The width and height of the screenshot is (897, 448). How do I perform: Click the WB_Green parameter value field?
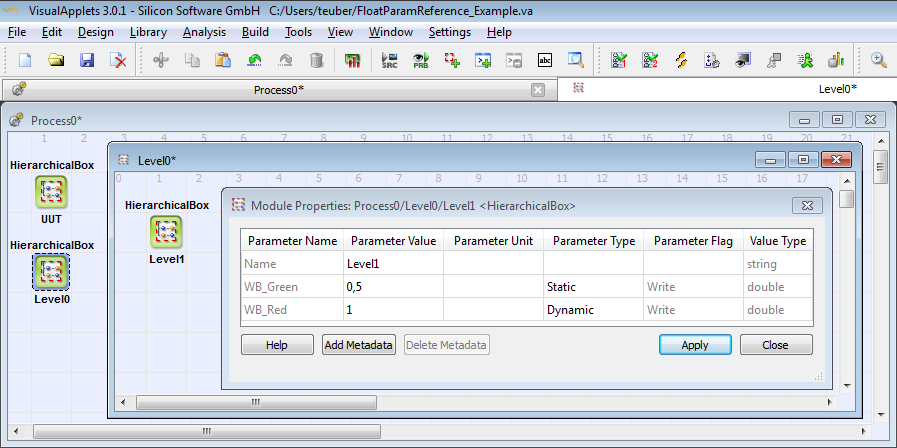click(x=392, y=287)
